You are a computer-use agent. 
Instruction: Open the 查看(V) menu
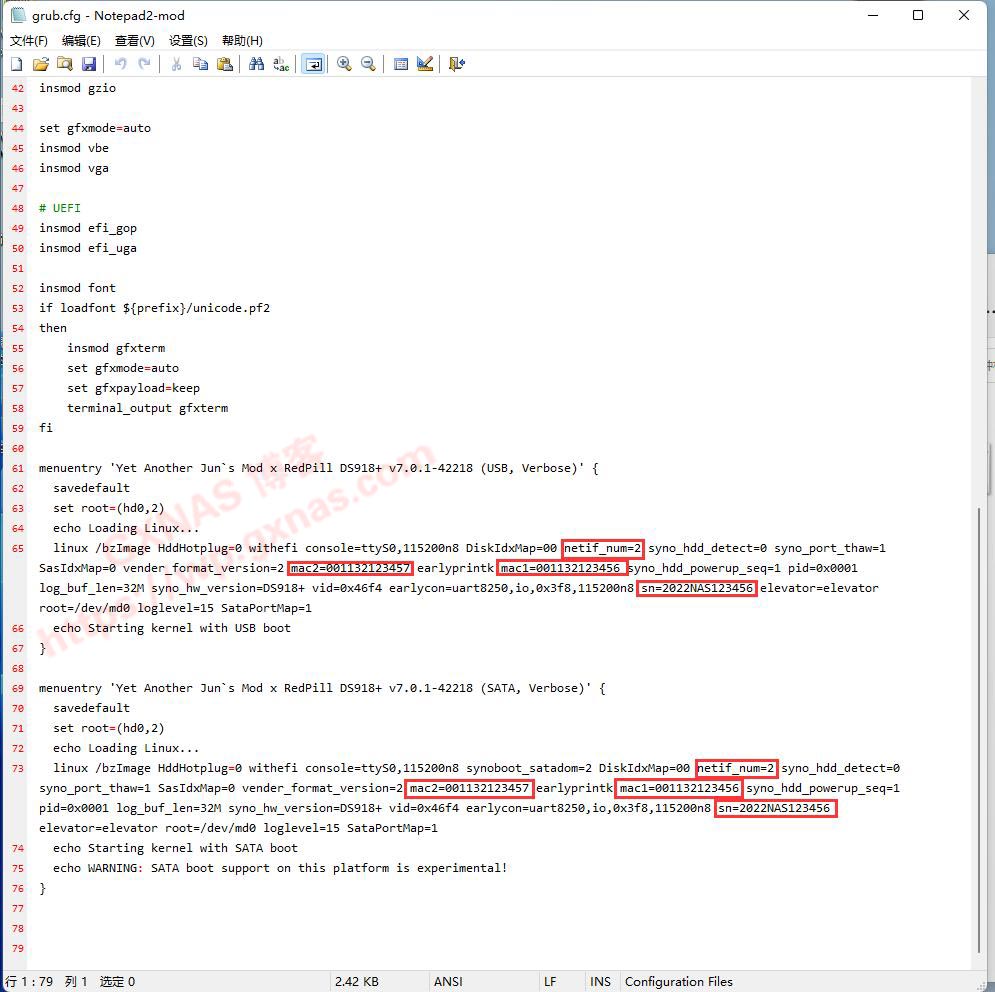tap(135, 41)
